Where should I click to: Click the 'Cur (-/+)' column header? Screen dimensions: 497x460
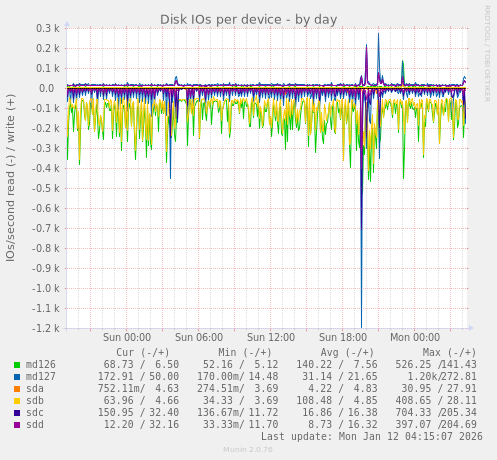click(x=143, y=353)
